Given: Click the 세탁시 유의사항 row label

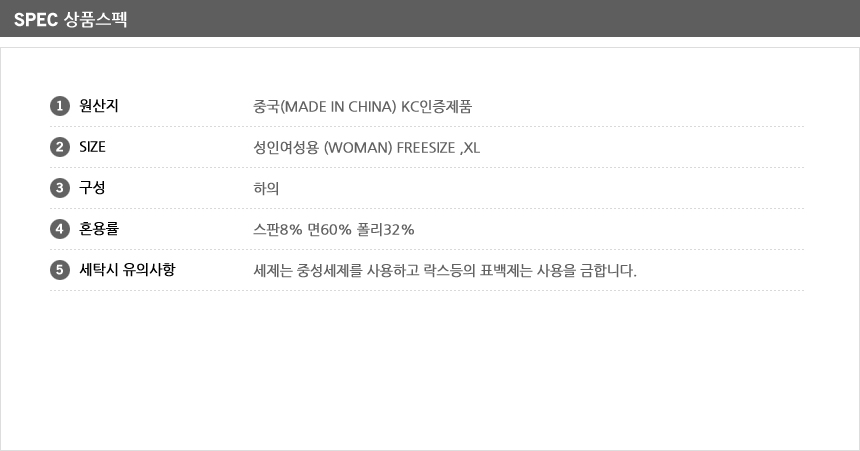Looking at the screenshot, I should click(x=127, y=270).
